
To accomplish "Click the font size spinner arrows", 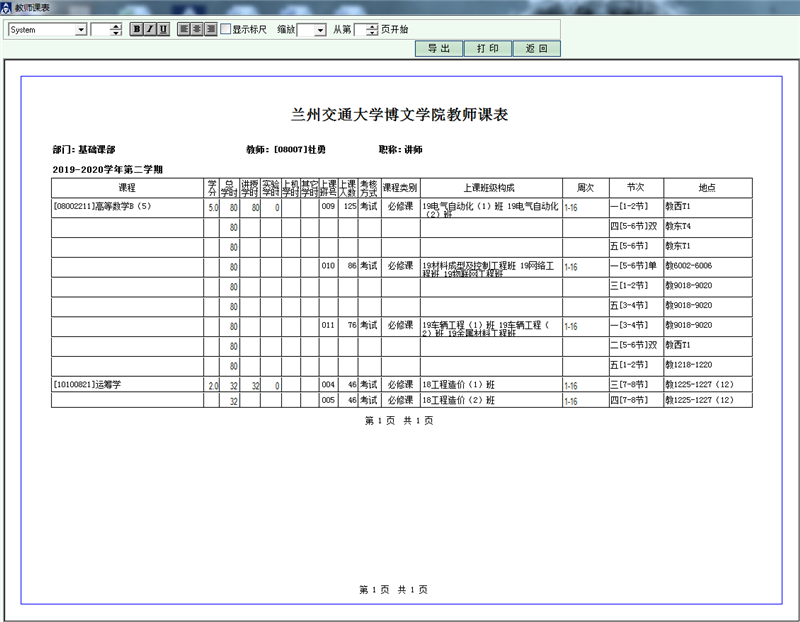I will [117, 30].
